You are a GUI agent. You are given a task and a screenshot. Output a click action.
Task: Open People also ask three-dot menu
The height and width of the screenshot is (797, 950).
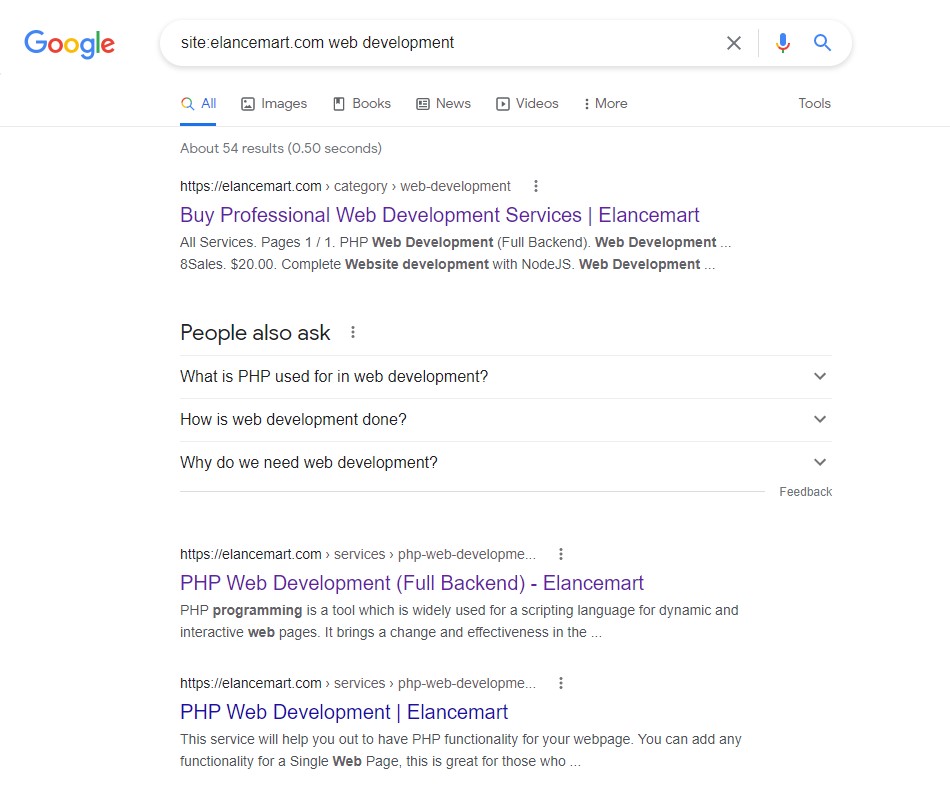pos(352,333)
